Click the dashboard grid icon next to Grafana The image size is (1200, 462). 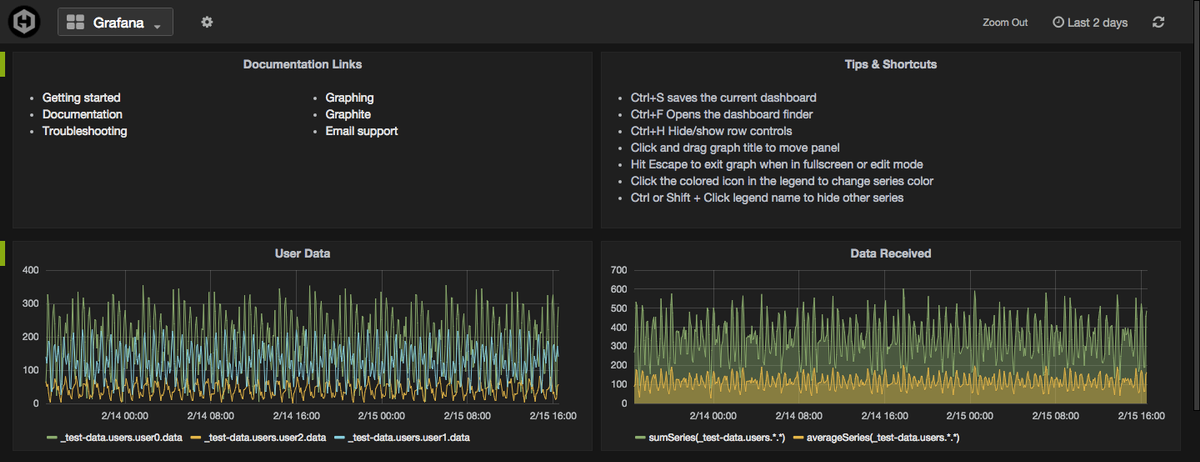click(75, 22)
